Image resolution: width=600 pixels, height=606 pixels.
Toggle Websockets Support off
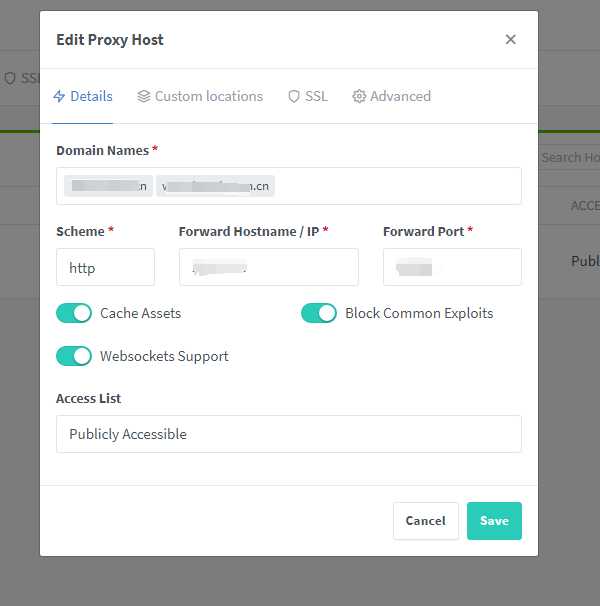[74, 356]
